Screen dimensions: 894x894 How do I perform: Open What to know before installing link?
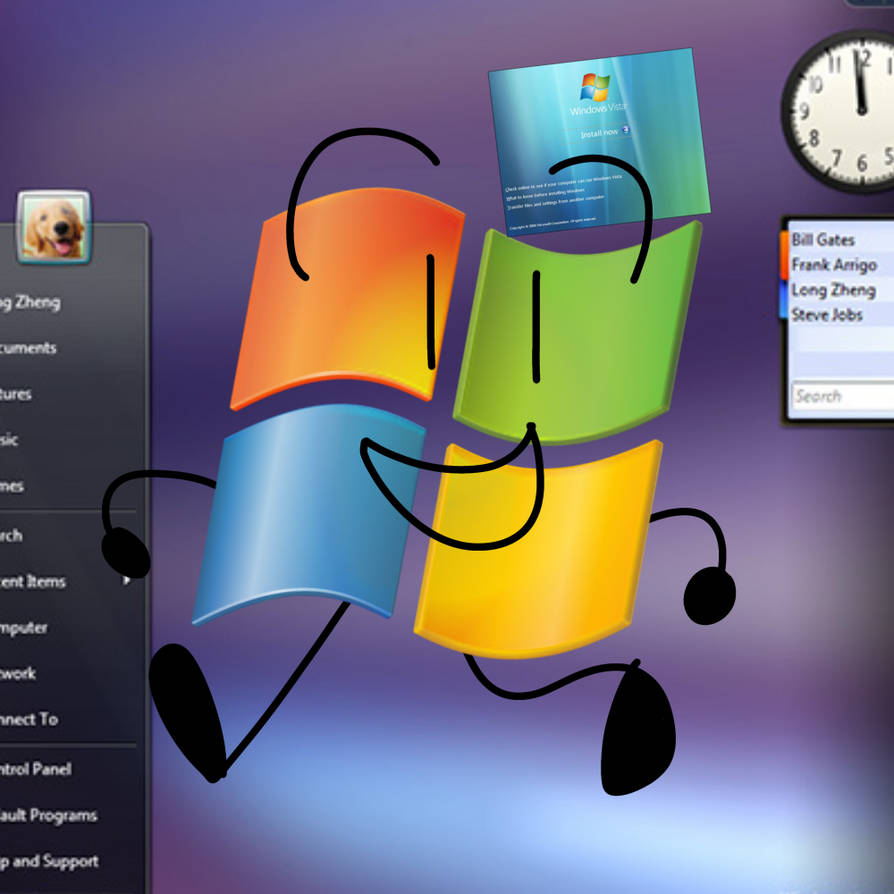(x=545, y=193)
